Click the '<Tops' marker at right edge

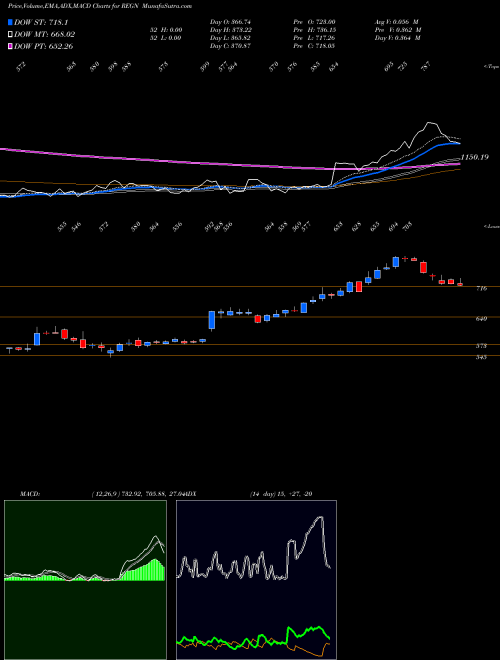click(x=491, y=67)
